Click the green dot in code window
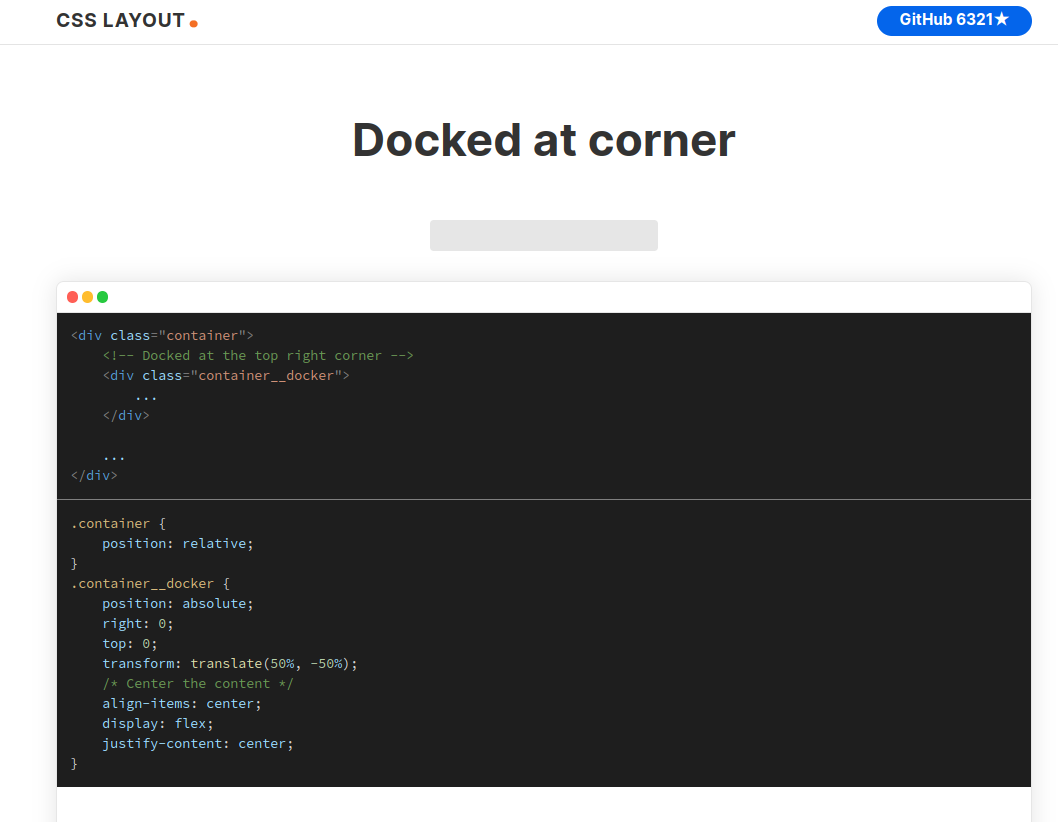 pos(103,297)
